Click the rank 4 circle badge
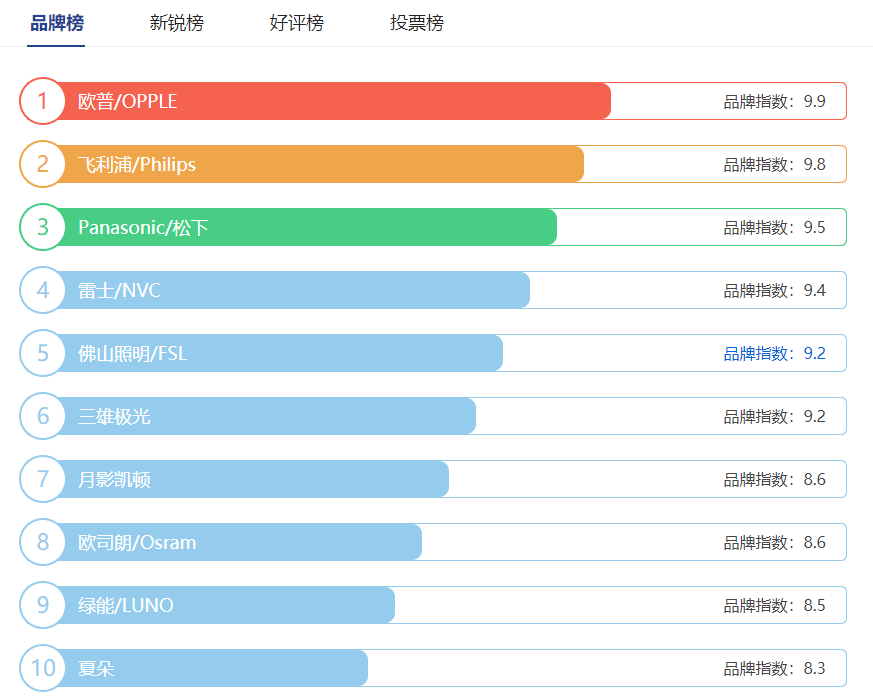Image resolution: width=873 pixels, height=697 pixels. click(43, 290)
